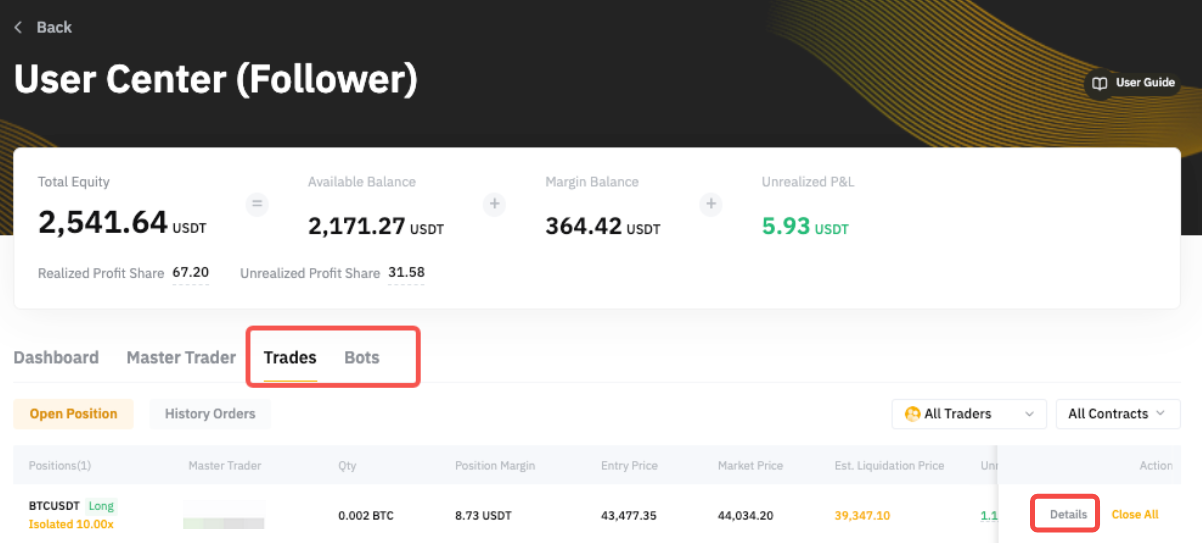Switch to the Bots tab
The height and width of the screenshot is (543, 1202).
[x=362, y=358]
